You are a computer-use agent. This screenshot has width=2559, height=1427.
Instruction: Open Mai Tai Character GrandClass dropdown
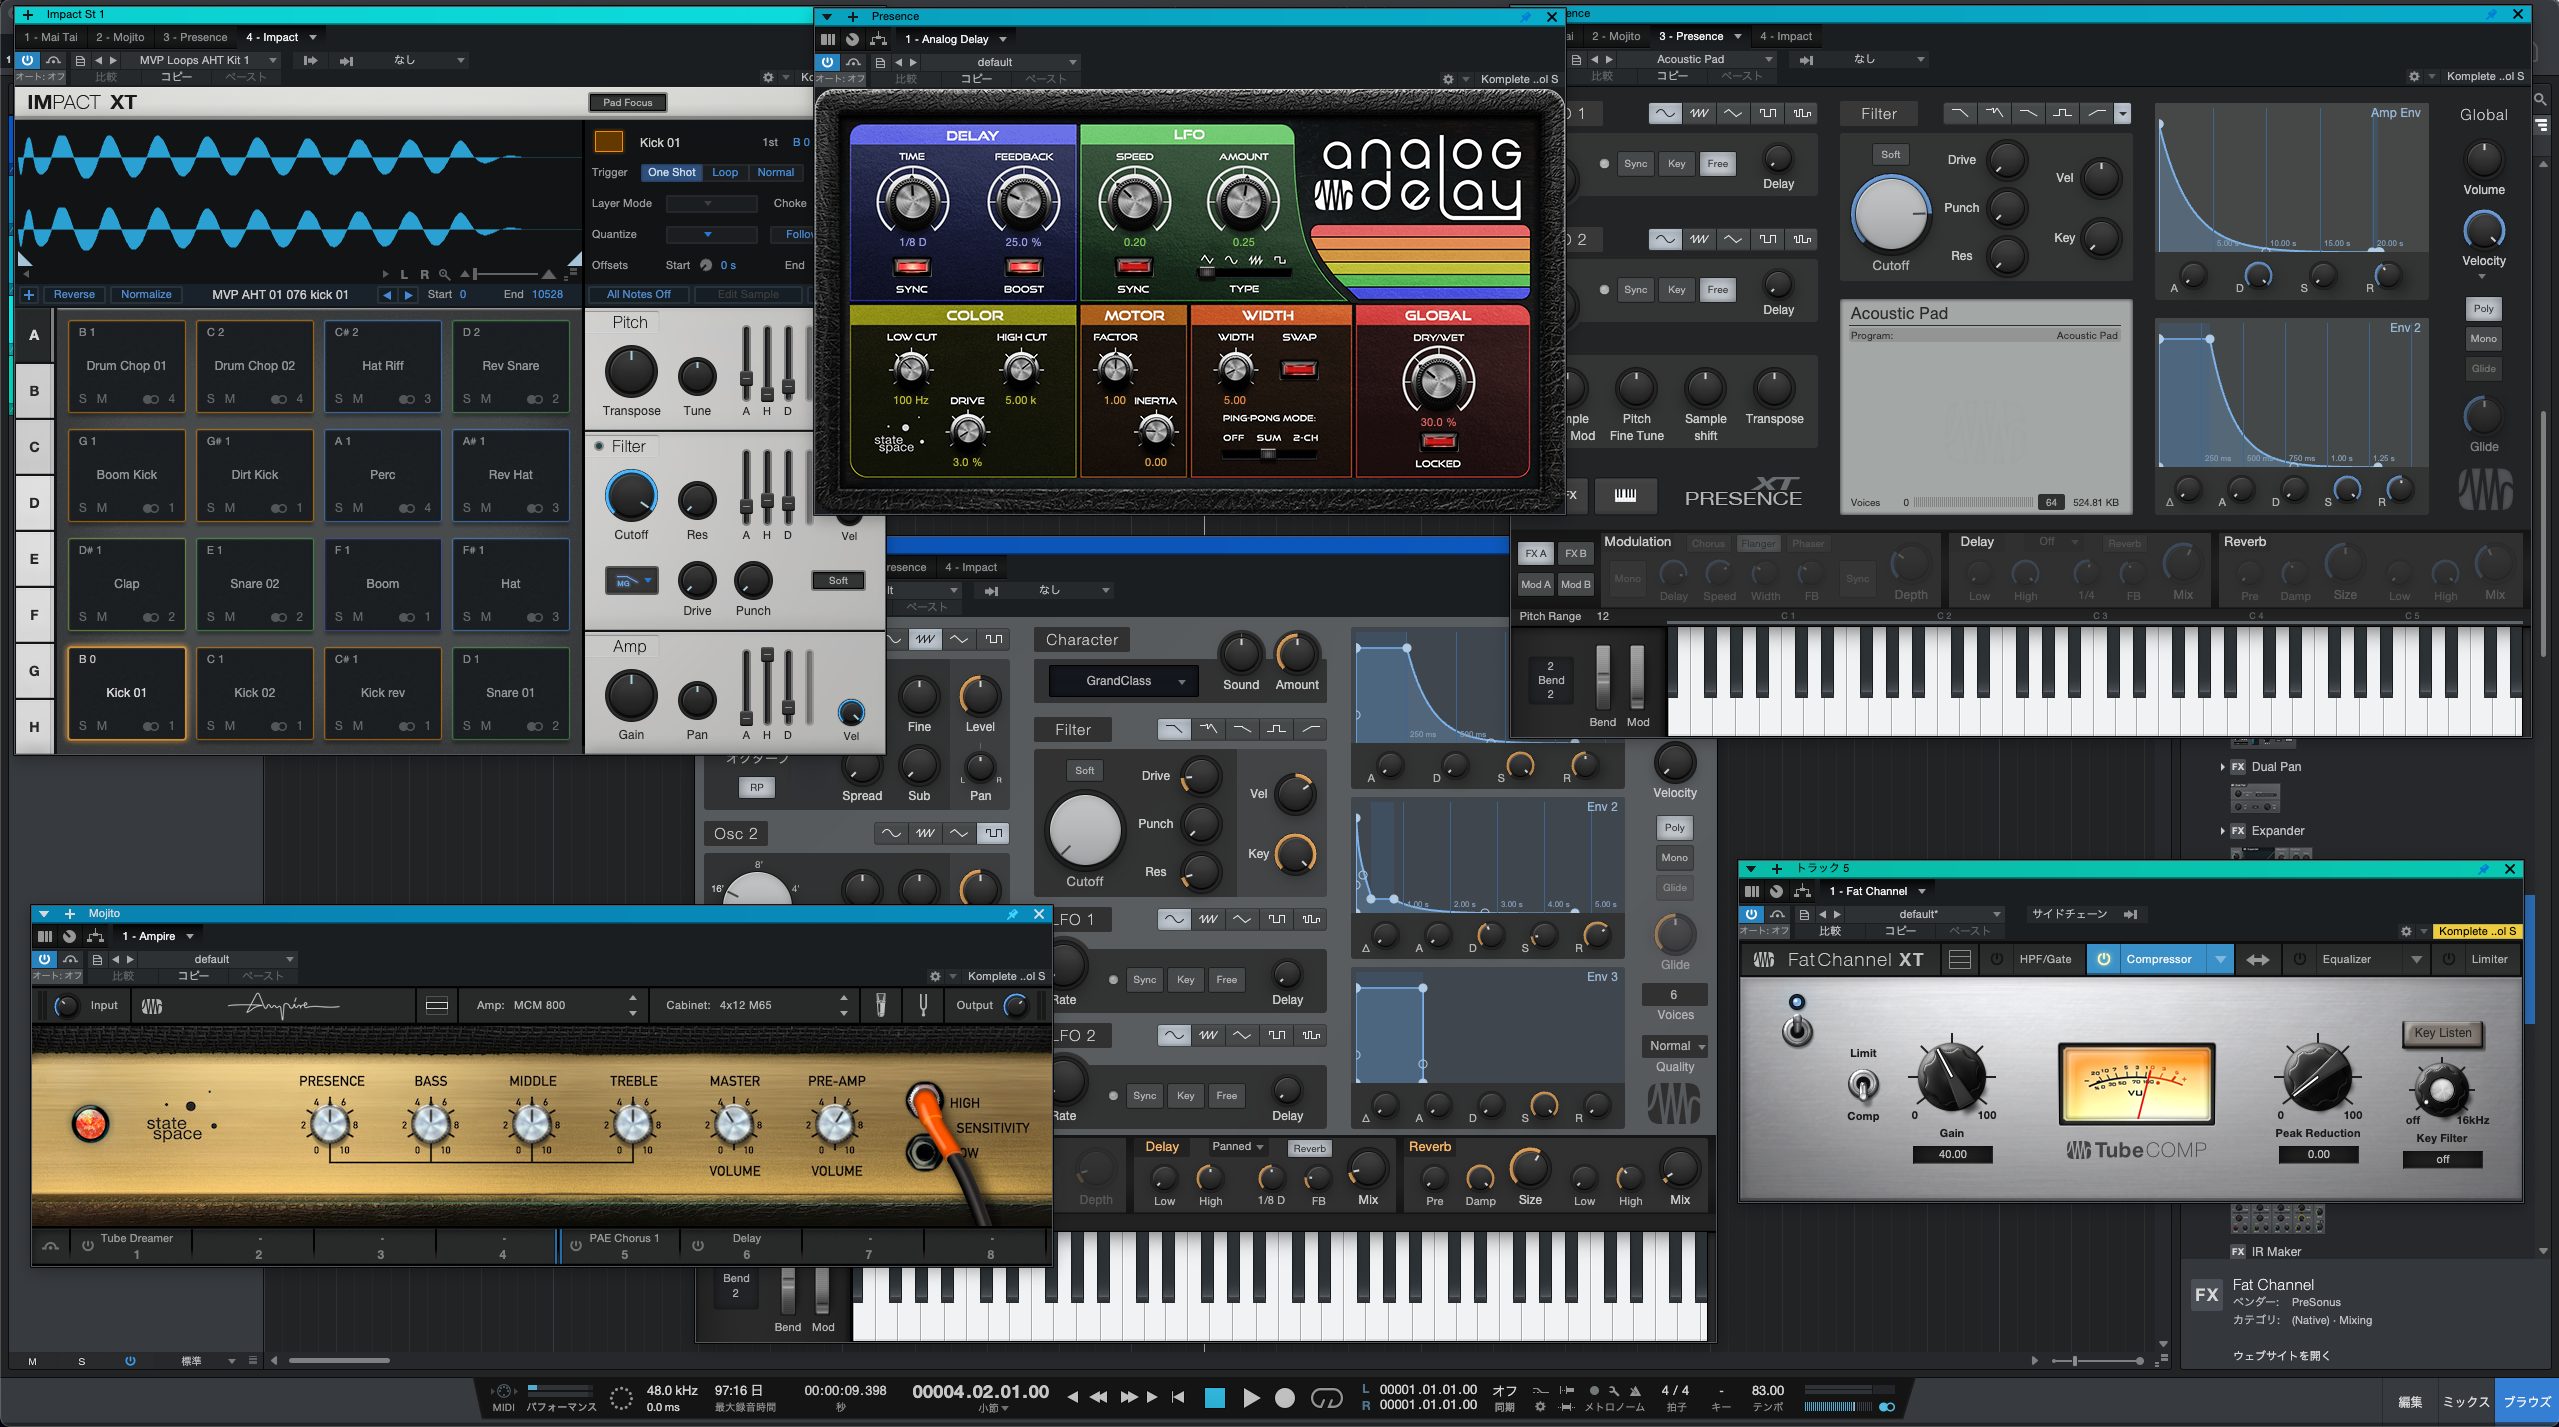click(x=1122, y=681)
